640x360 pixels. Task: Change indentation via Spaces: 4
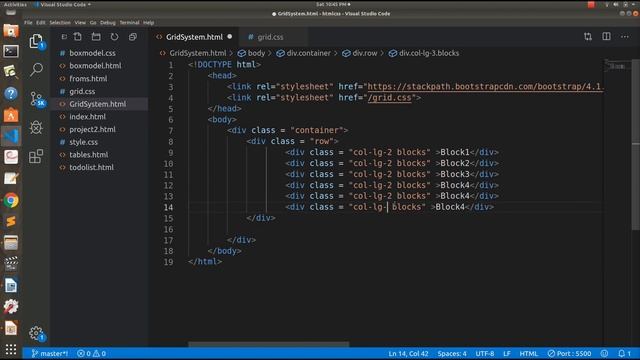coord(452,353)
